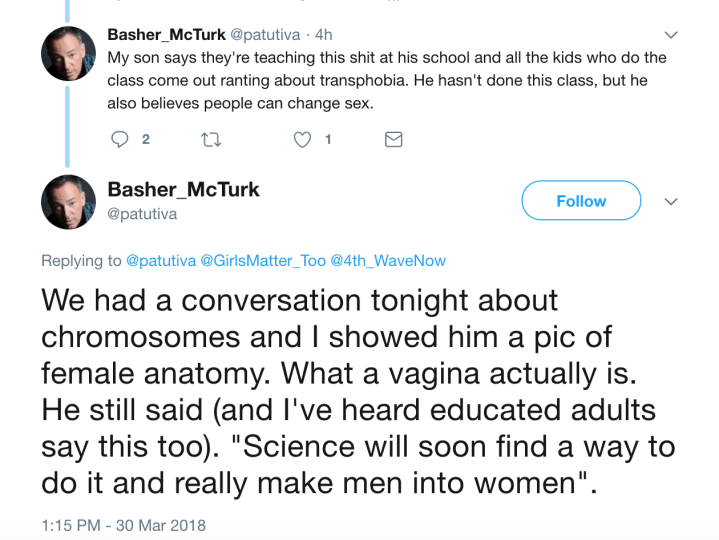This screenshot has height=540, width=719.
Task: Click the @patutiva handle below the large name
Action: tap(142, 212)
